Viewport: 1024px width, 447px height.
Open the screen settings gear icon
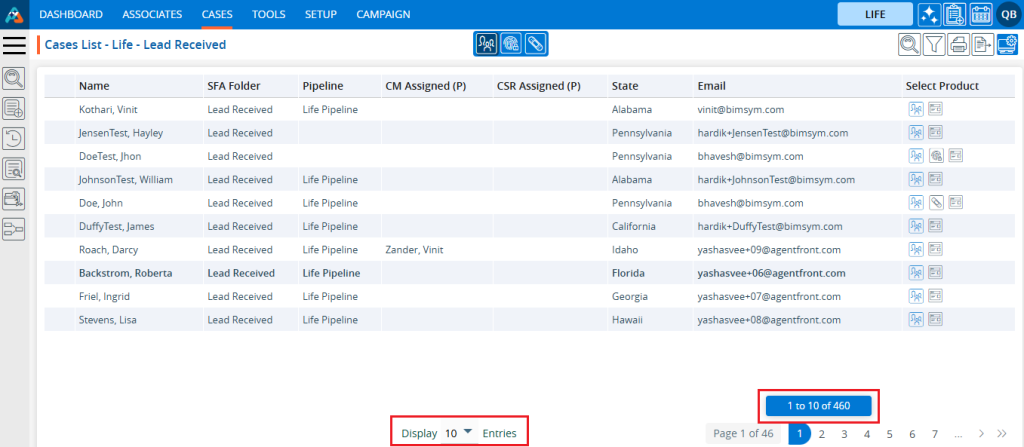[1008, 44]
